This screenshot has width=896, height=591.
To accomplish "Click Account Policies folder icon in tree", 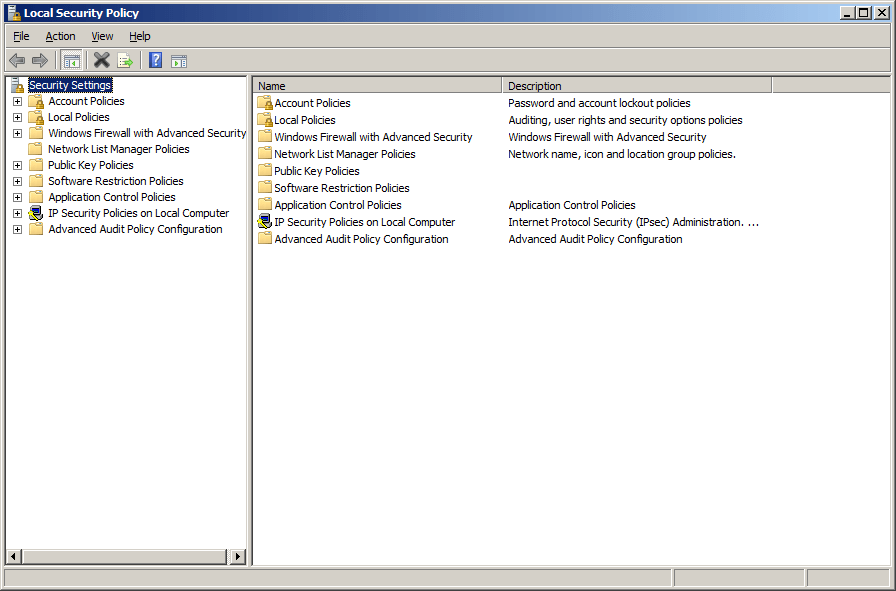I will tap(37, 101).
